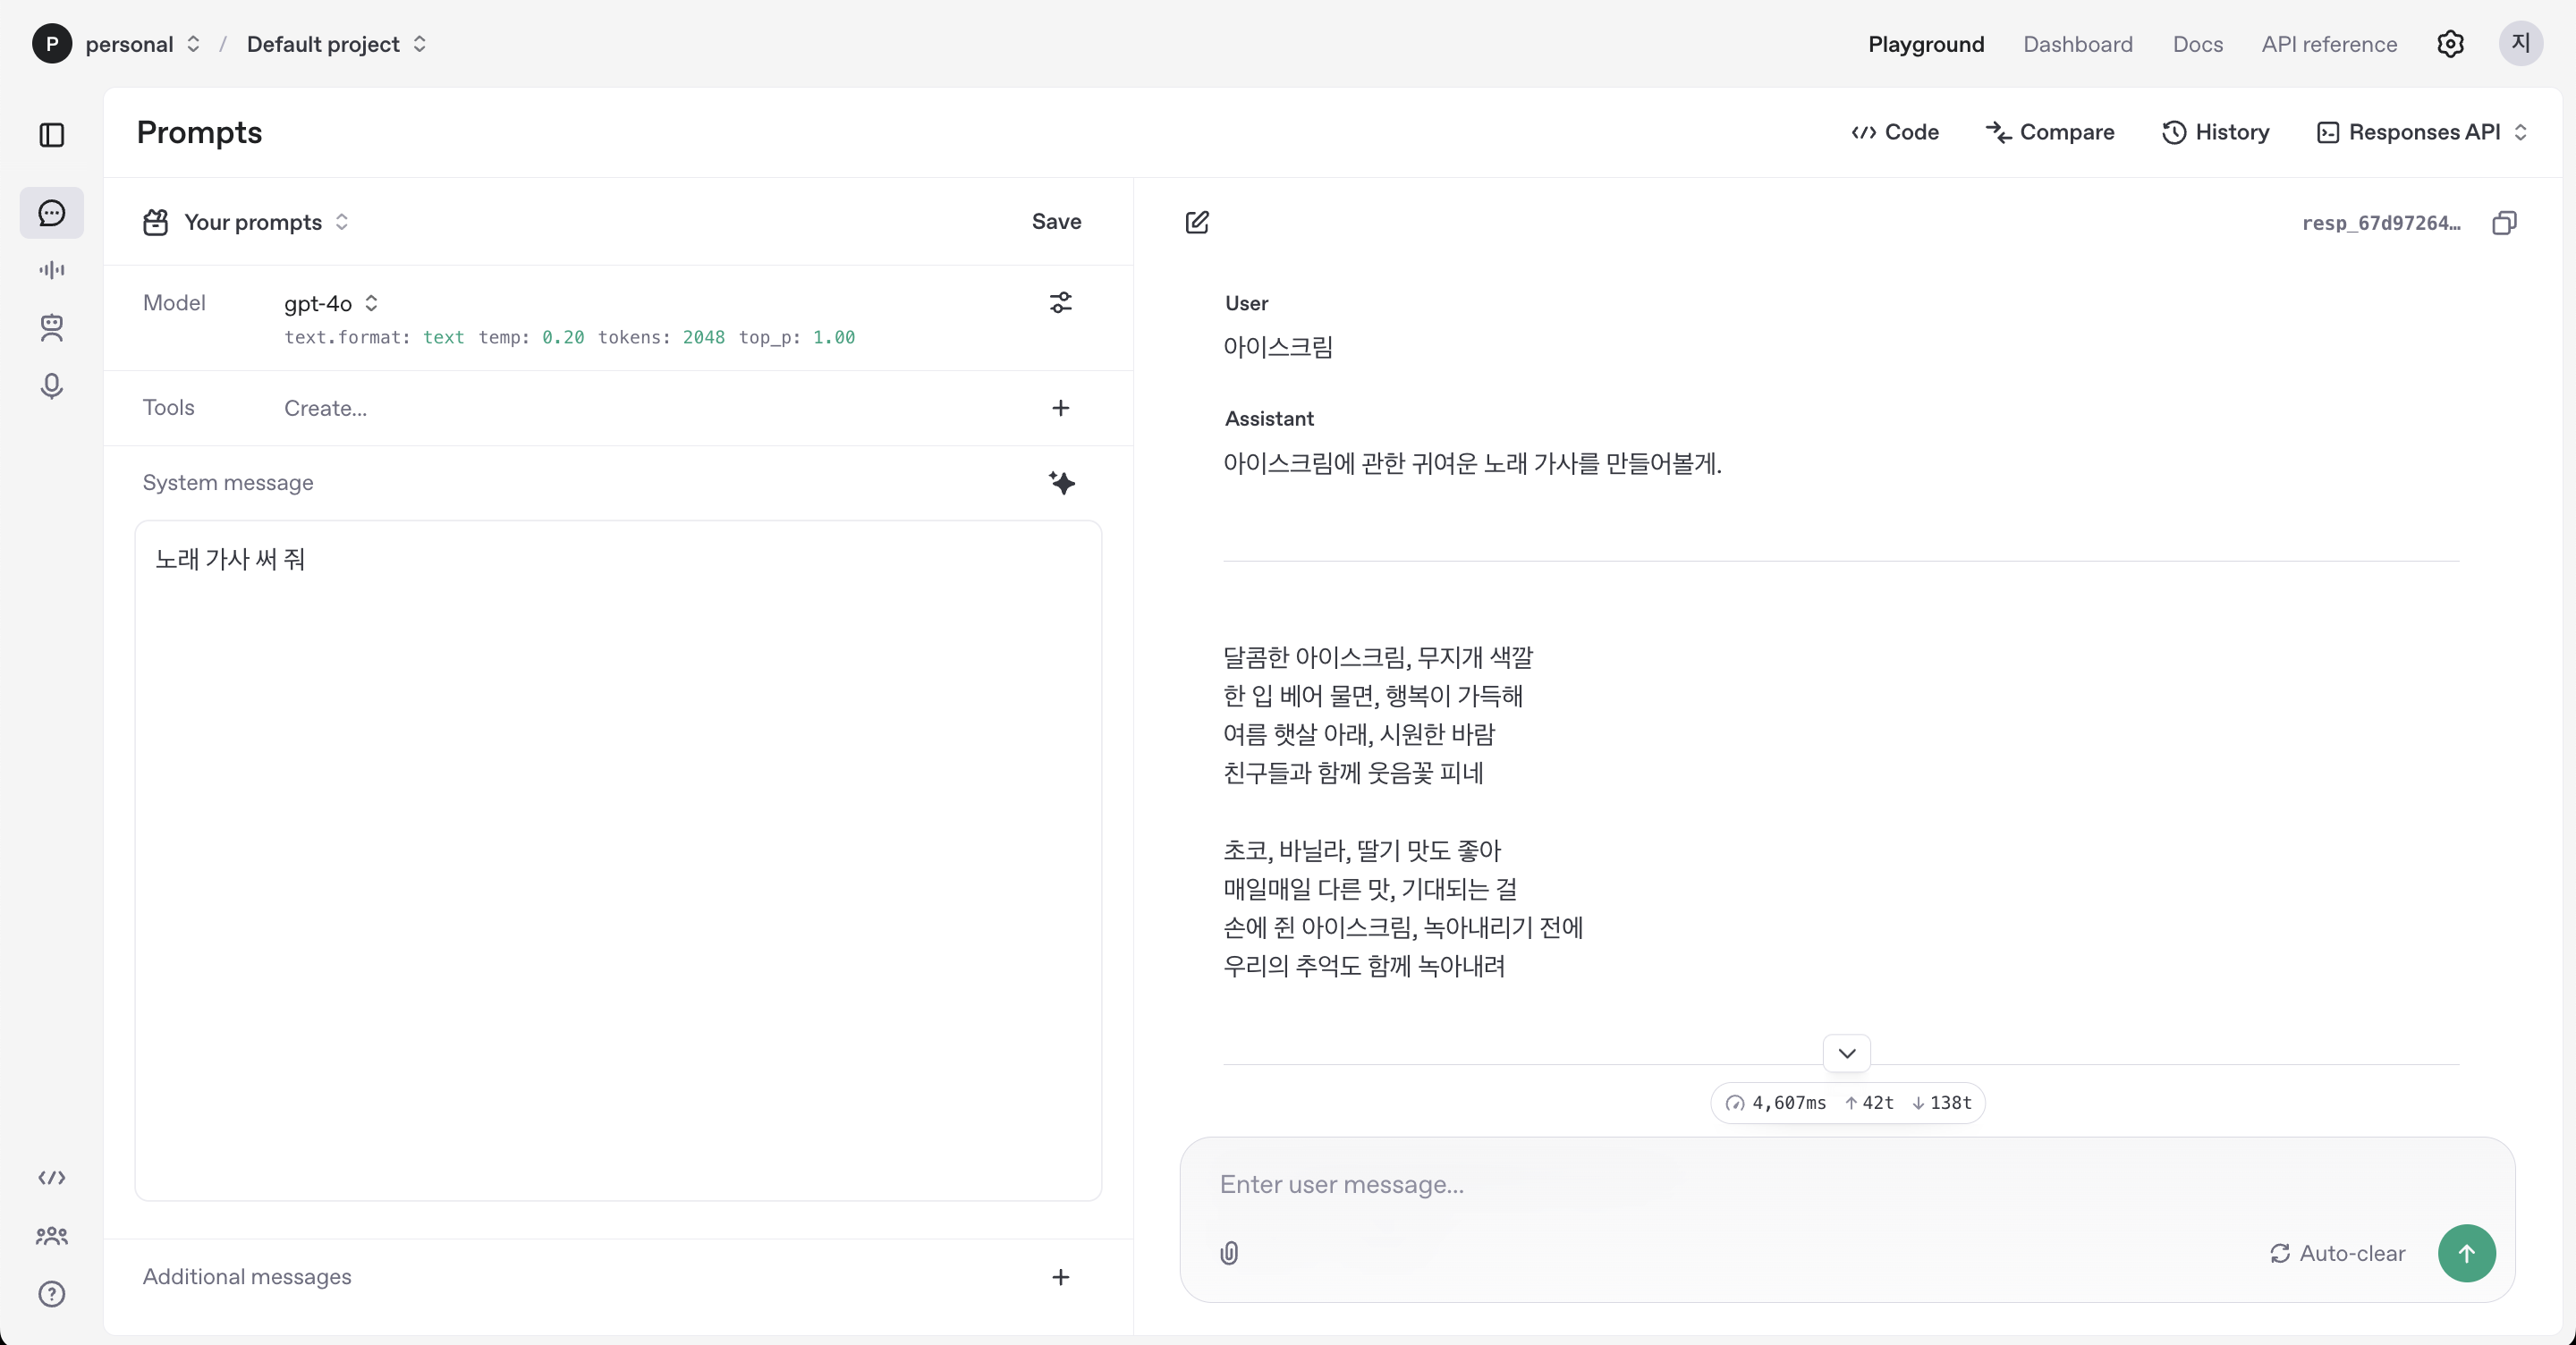Image resolution: width=2576 pixels, height=1345 pixels.
Task: Click the Save button
Action: click(x=1056, y=222)
